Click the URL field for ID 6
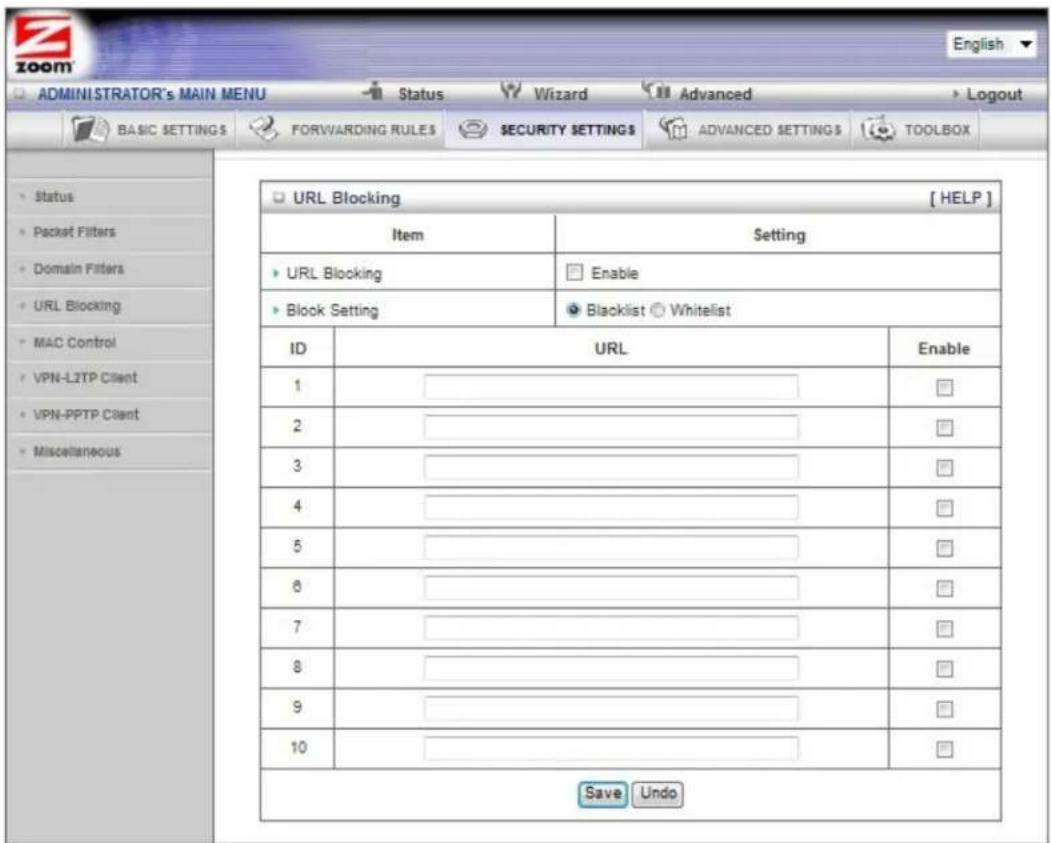Screen dimensions: 1051x843 pyautogui.click(x=611, y=588)
